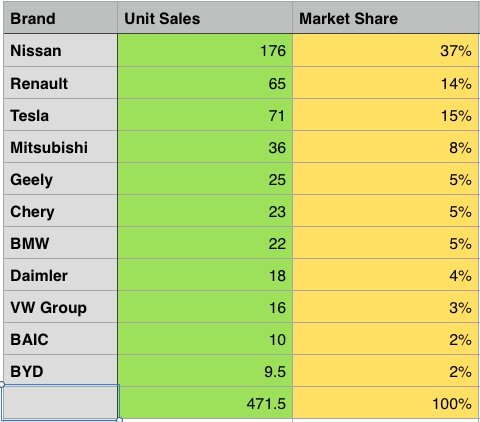480x422 pixels.
Task: Select the 100% total market share cell
Action: point(386,403)
